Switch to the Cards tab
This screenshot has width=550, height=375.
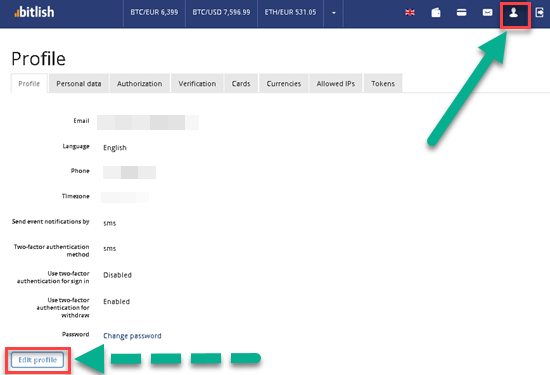coord(241,83)
